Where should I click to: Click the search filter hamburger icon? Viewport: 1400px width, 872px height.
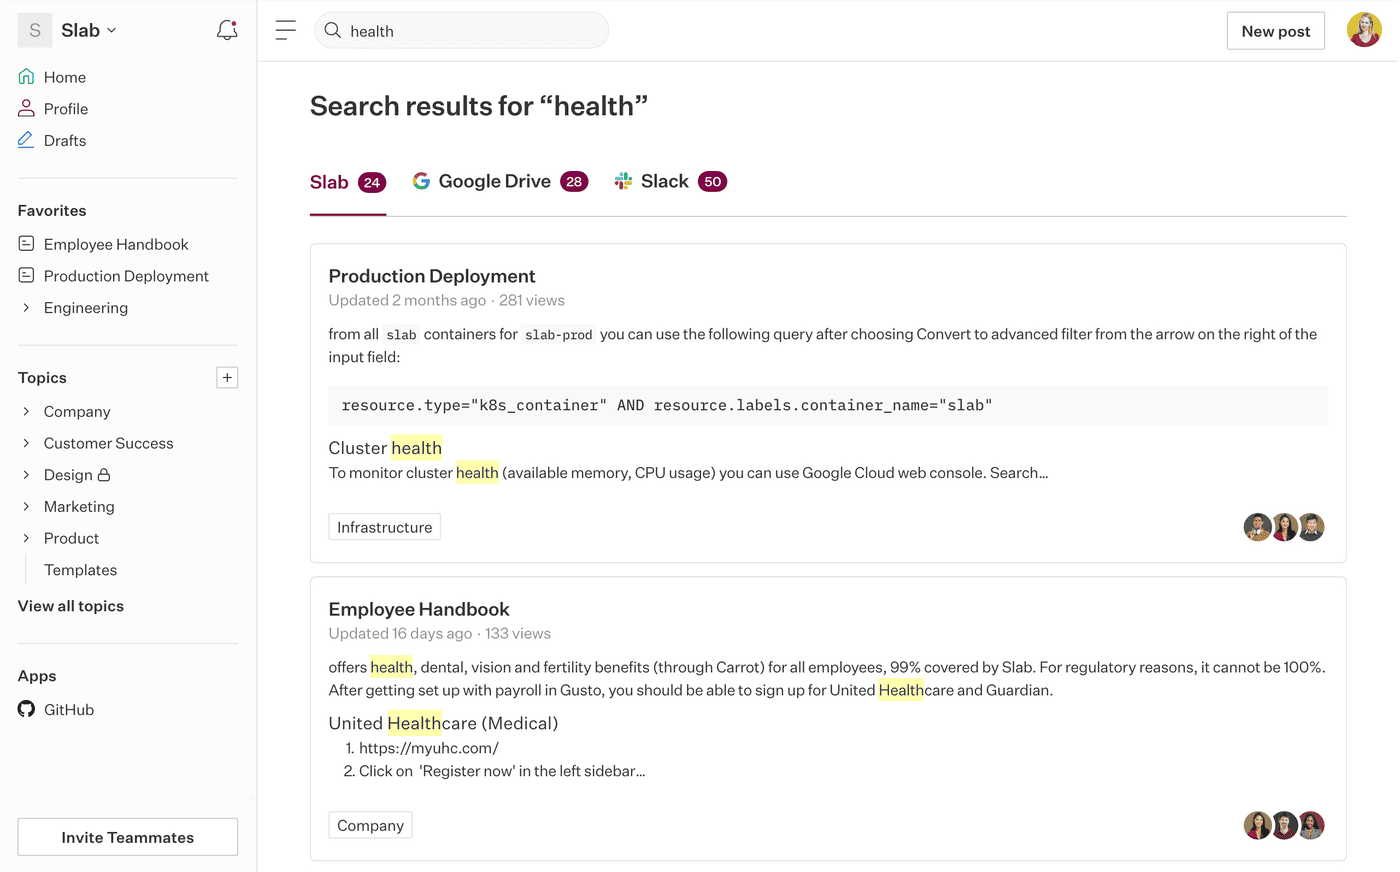(285, 30)
